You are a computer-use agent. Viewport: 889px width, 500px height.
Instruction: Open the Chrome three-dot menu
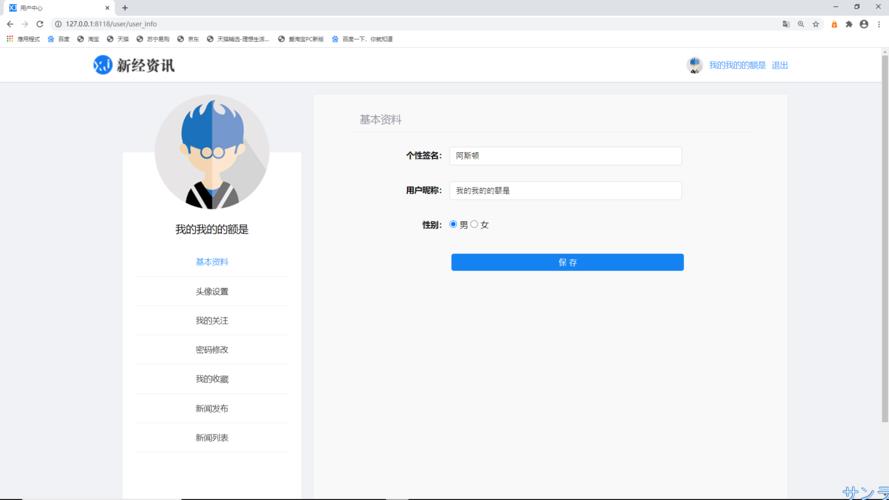879,24
